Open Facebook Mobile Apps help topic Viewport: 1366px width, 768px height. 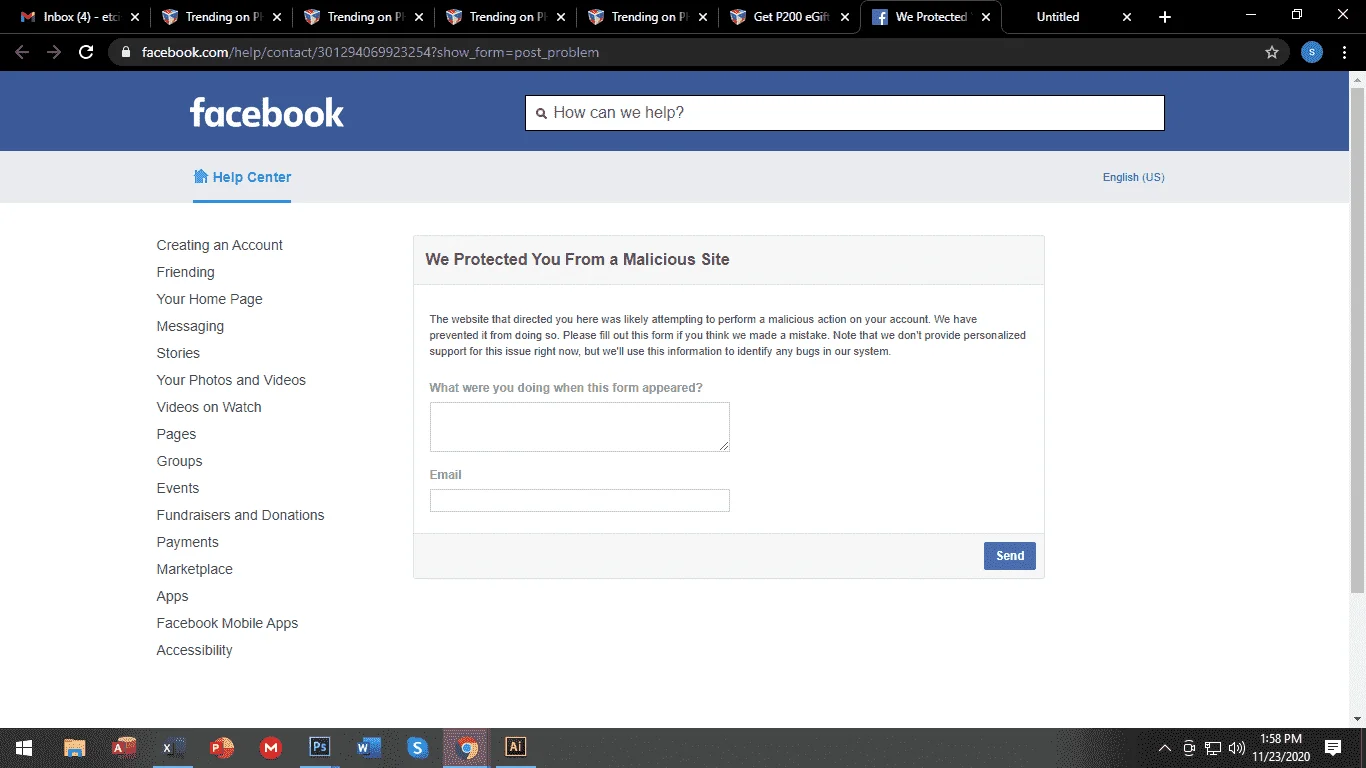[227, 623]
